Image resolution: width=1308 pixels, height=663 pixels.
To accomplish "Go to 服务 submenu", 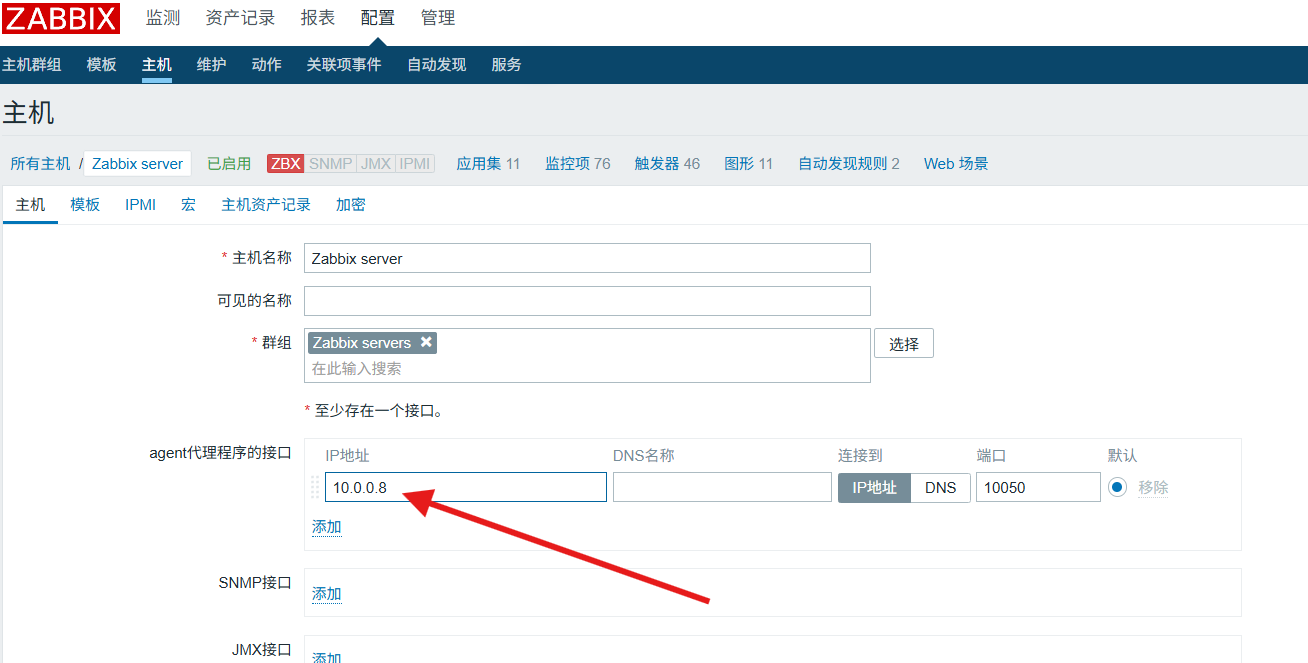I will coord(507,64).
